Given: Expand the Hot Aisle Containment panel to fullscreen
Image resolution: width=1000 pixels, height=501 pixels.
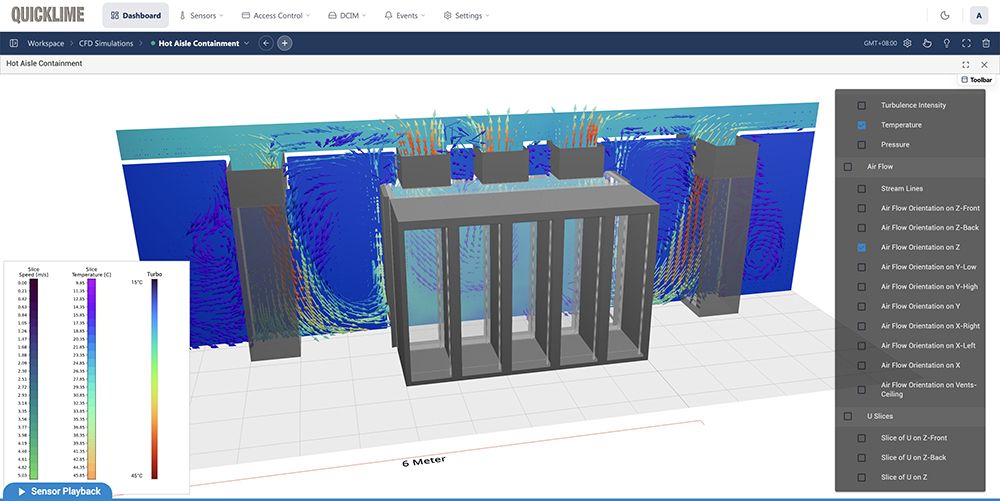Looking at the screenshot, I should click(x=966, y=64).
